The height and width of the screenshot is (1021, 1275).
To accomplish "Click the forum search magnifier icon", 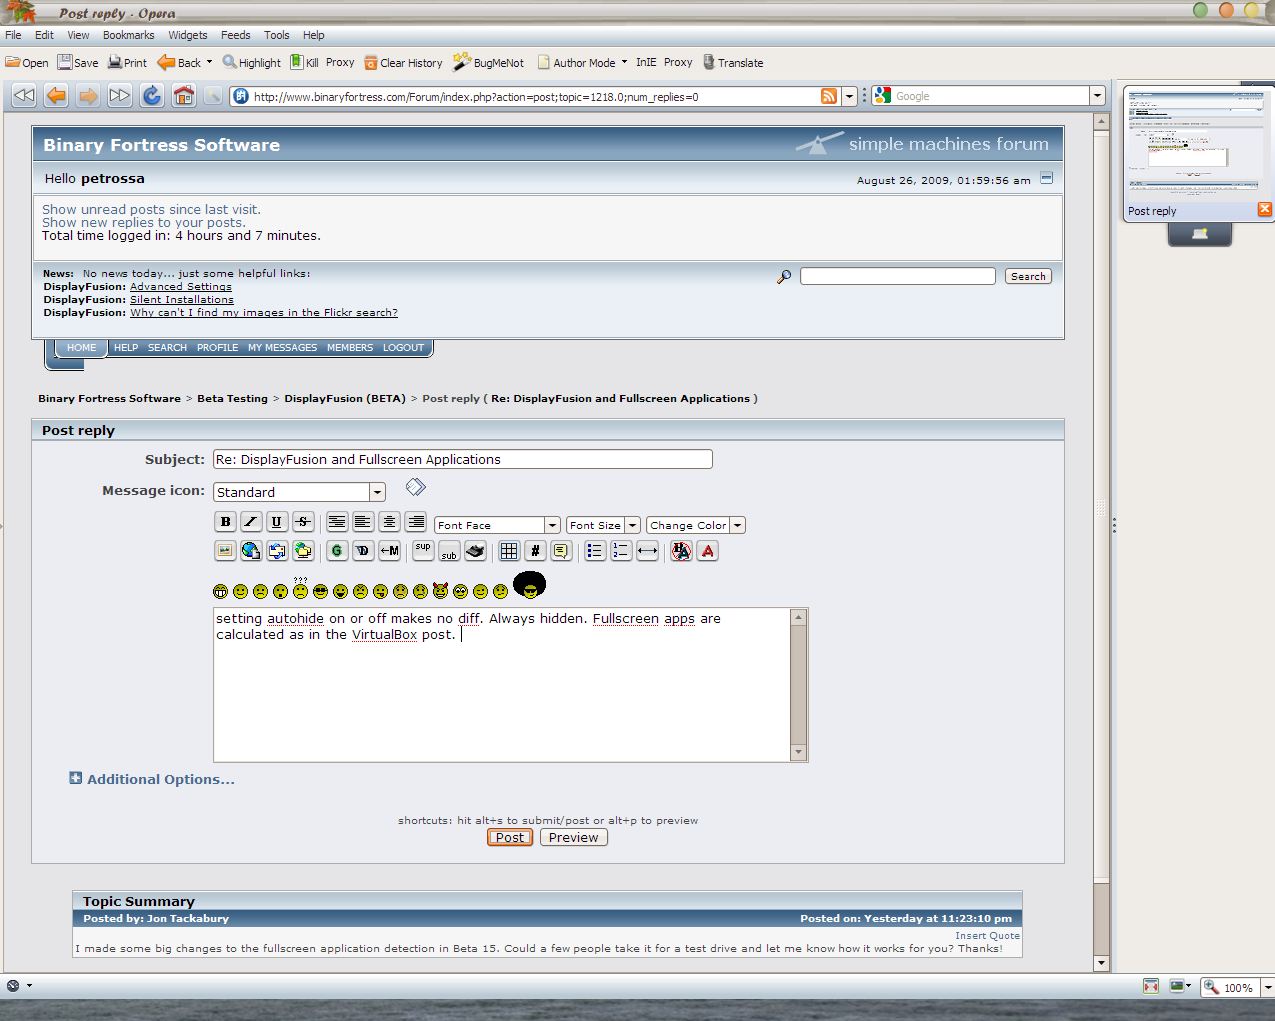I will click(x=784, y=276).
